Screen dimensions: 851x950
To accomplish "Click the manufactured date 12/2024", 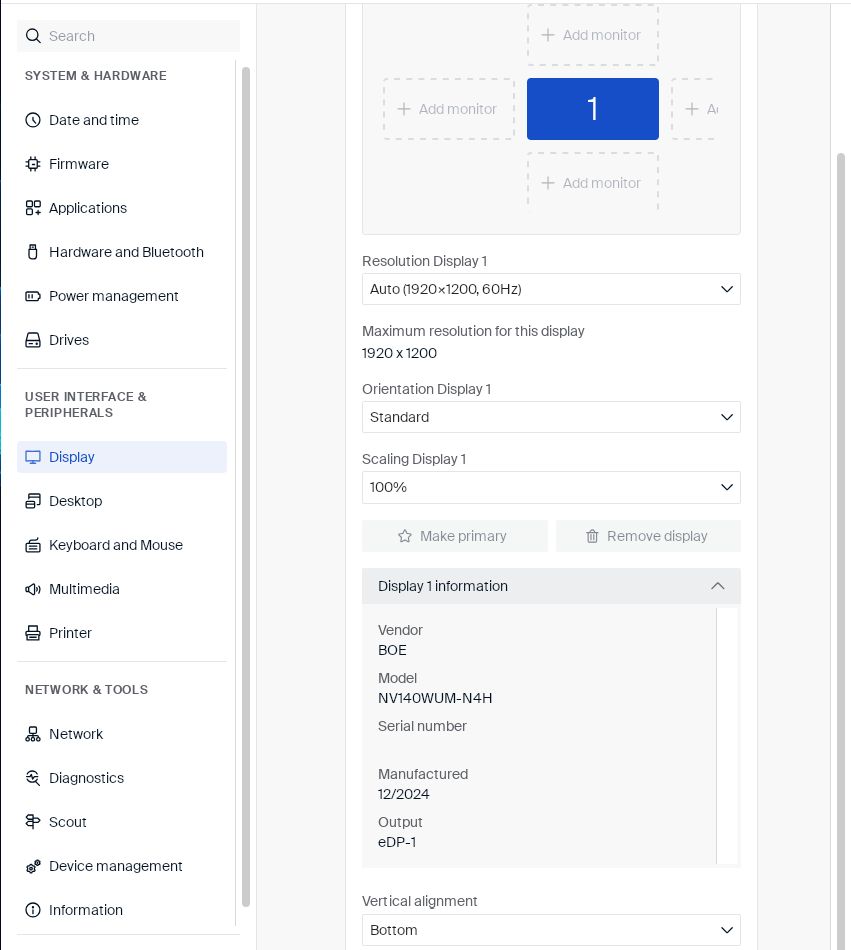I will pyautogui.click(x=403, y=794).
